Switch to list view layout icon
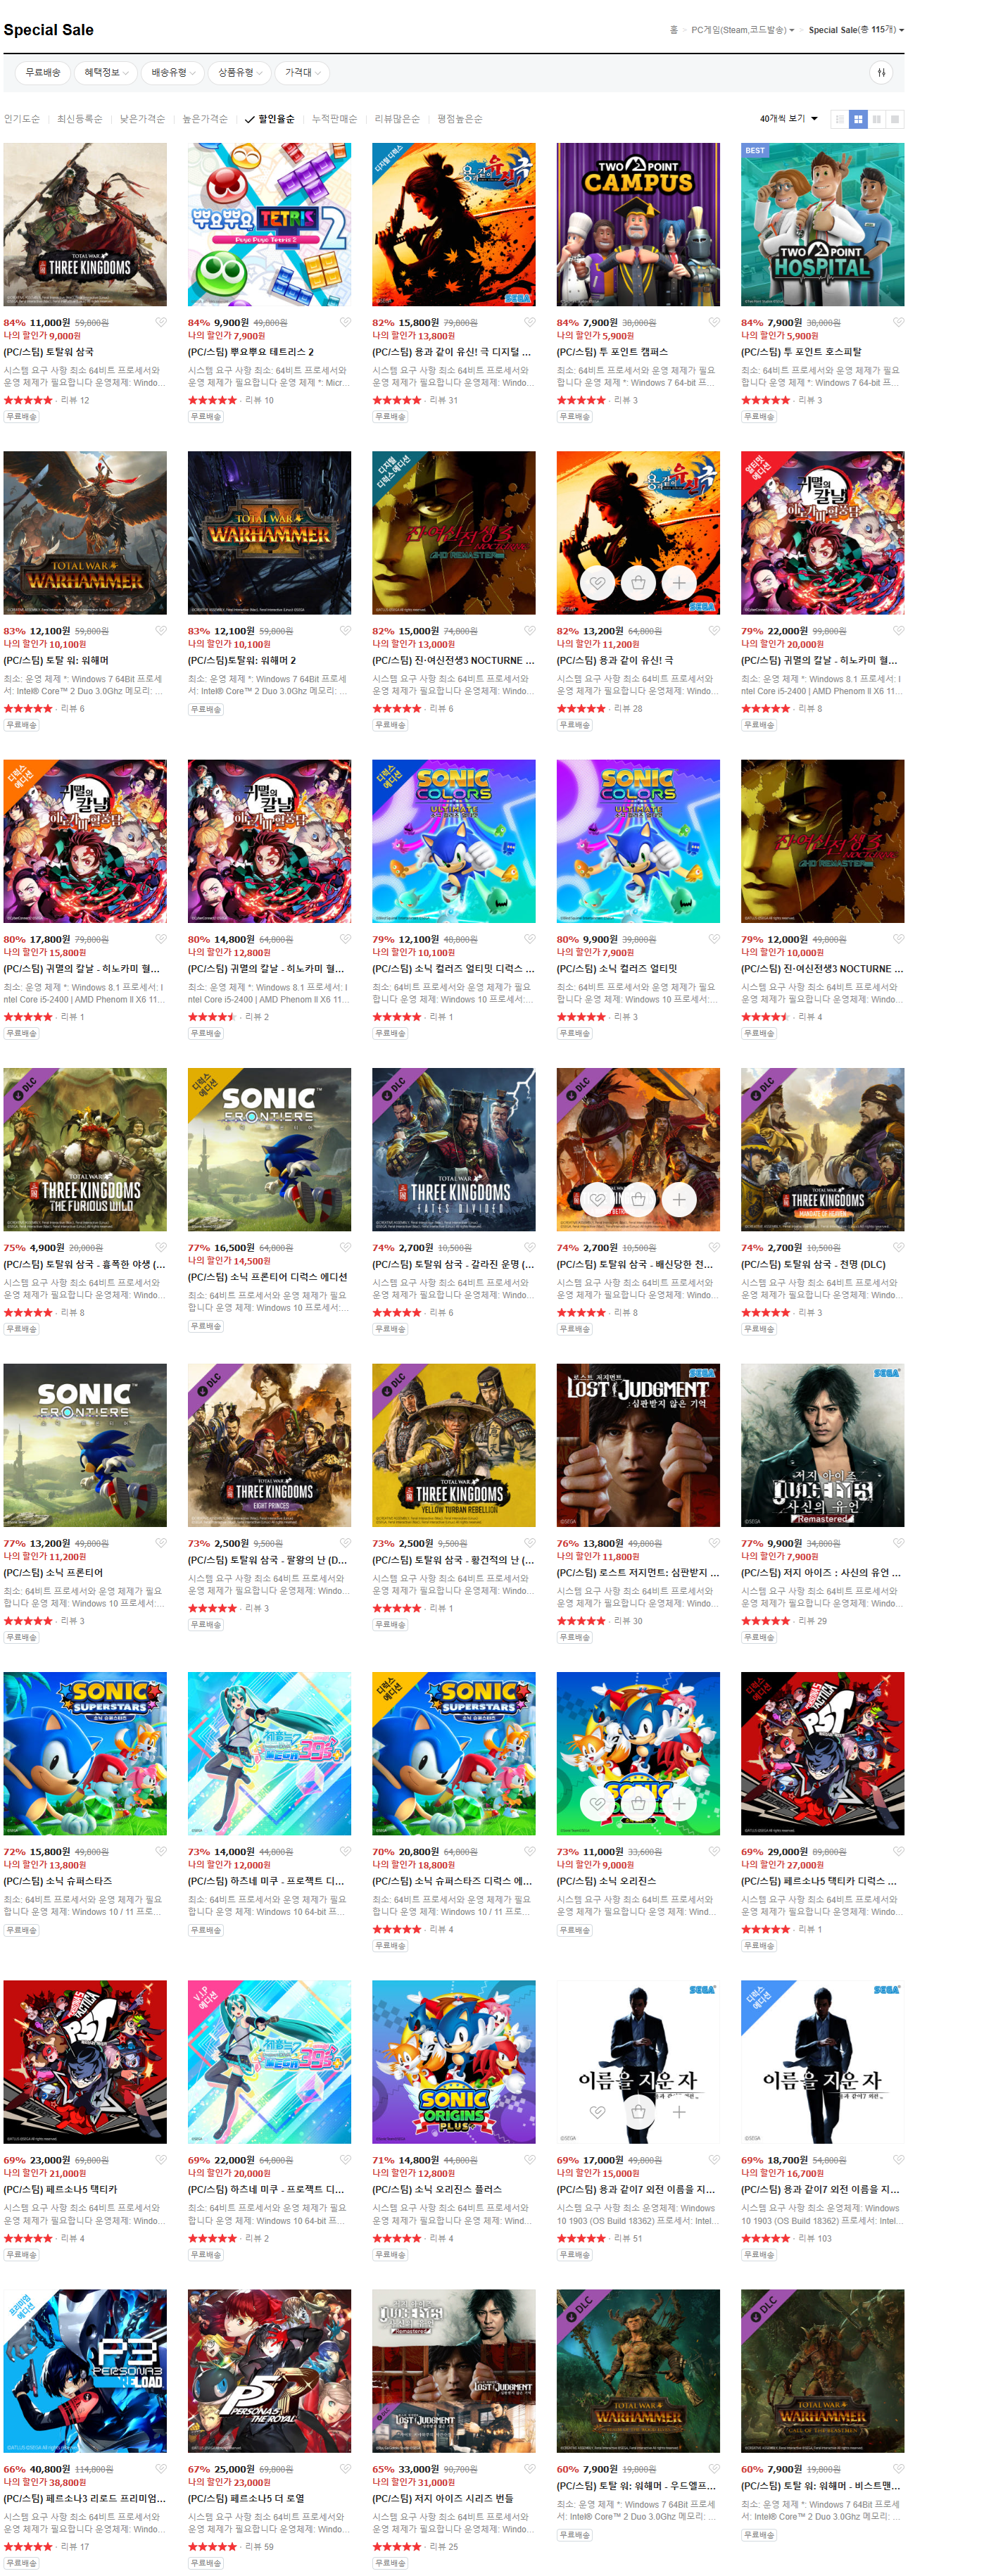This screenshot has width=991, height=2576. click(x=840, y=119)
